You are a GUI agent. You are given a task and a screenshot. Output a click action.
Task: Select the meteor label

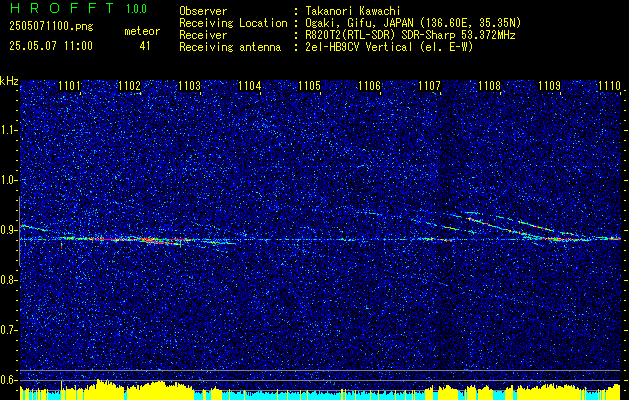[142, 31]
